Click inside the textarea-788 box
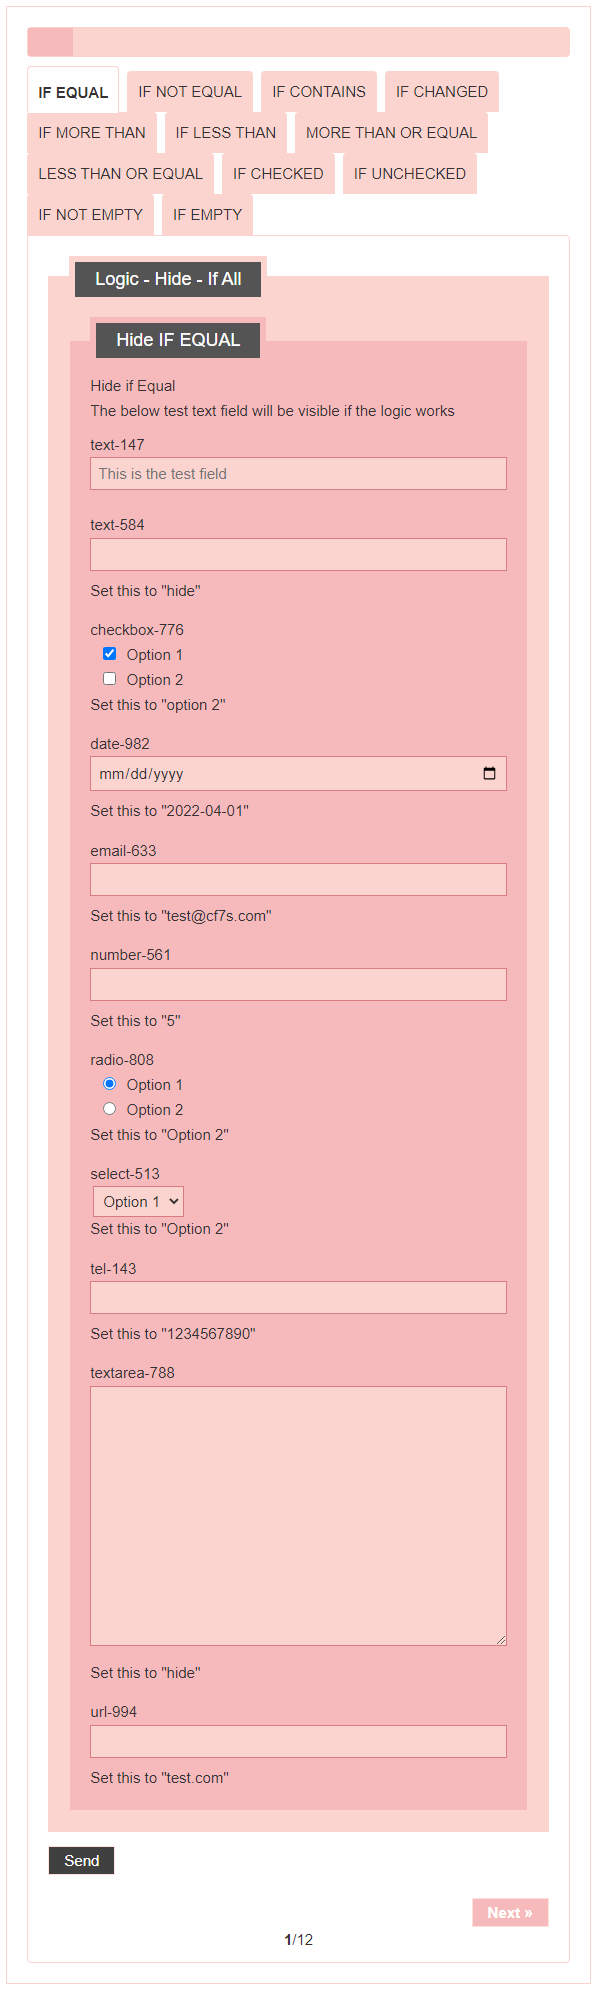 pos(298,1515)
